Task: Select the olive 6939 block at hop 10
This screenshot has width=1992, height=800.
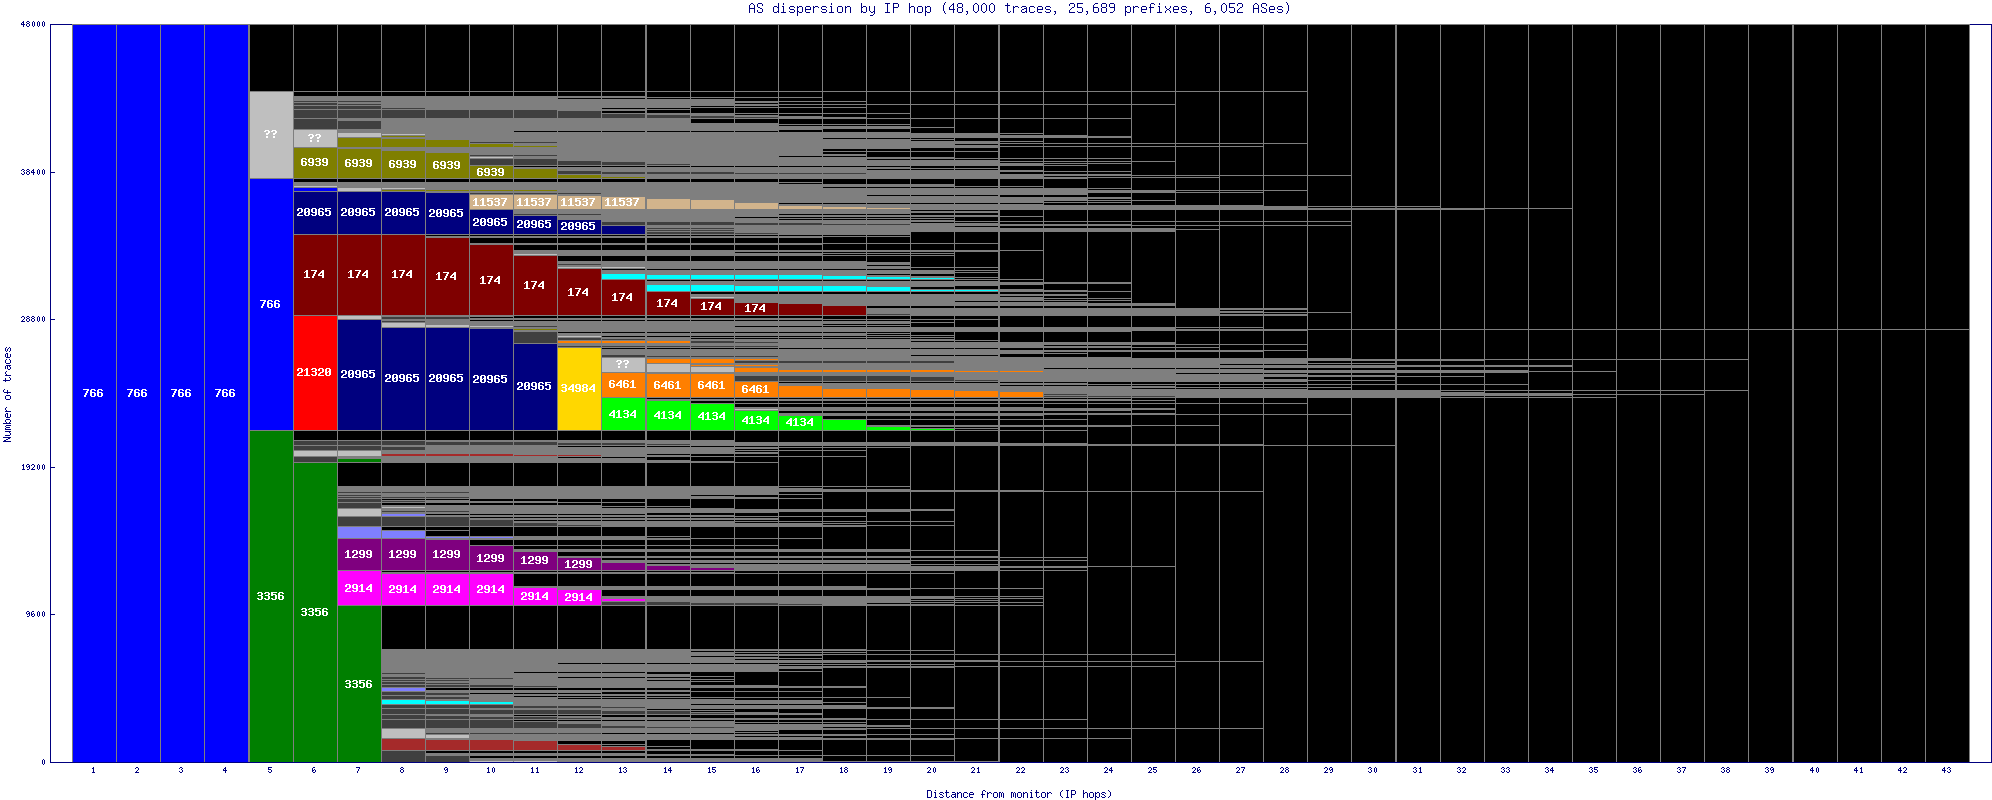Action: (x=491, y=172)
